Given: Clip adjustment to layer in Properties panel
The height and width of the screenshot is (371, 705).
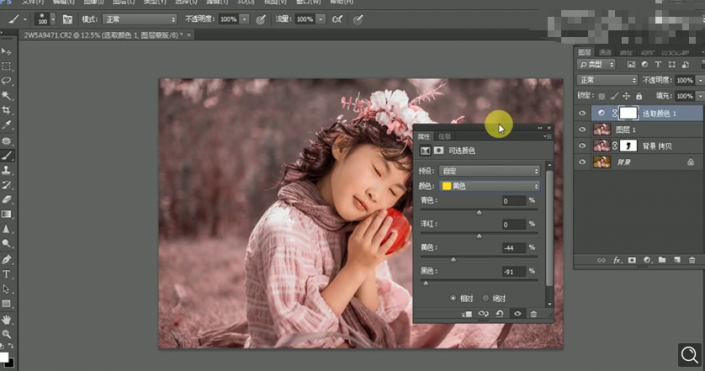Looking at the screenshot, I should click(x=467, y=314).
